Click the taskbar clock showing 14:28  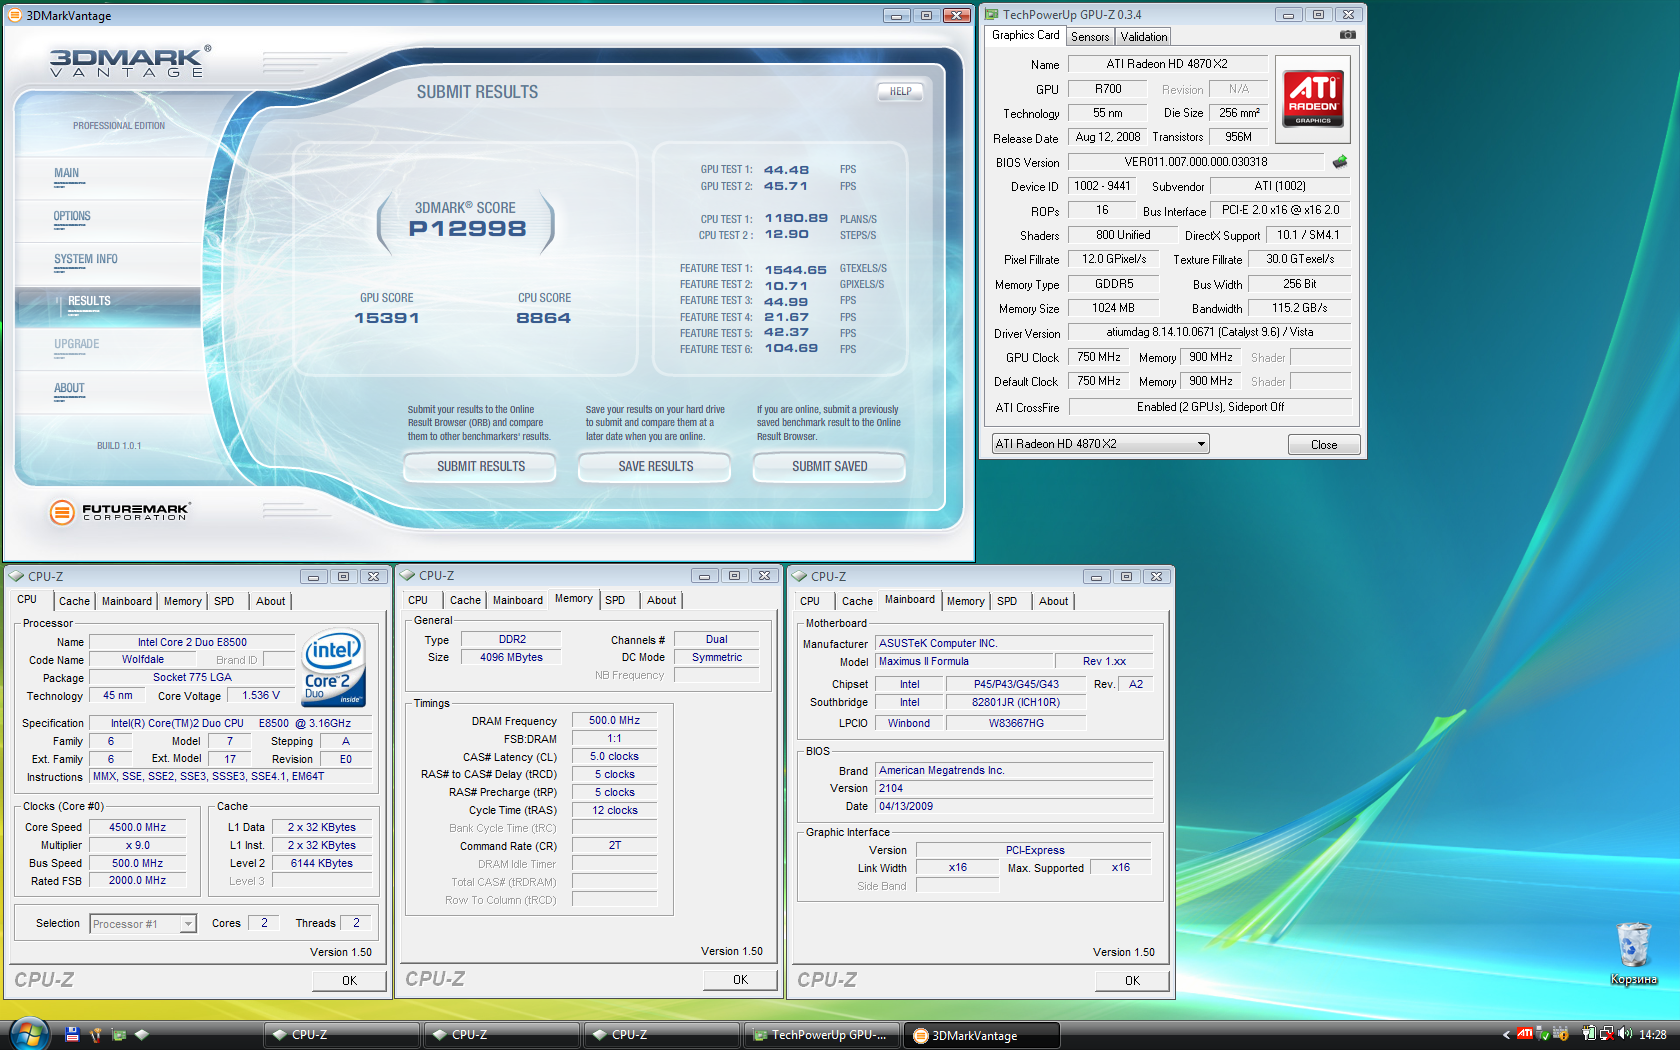coord(1653,1035)
